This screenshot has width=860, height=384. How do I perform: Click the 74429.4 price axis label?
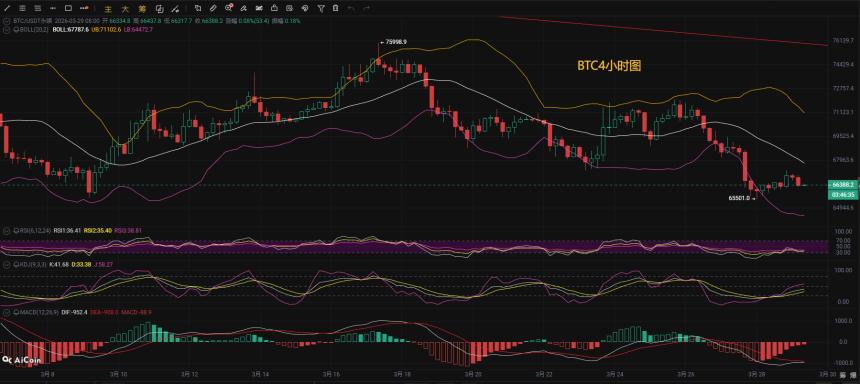[842, 65]
